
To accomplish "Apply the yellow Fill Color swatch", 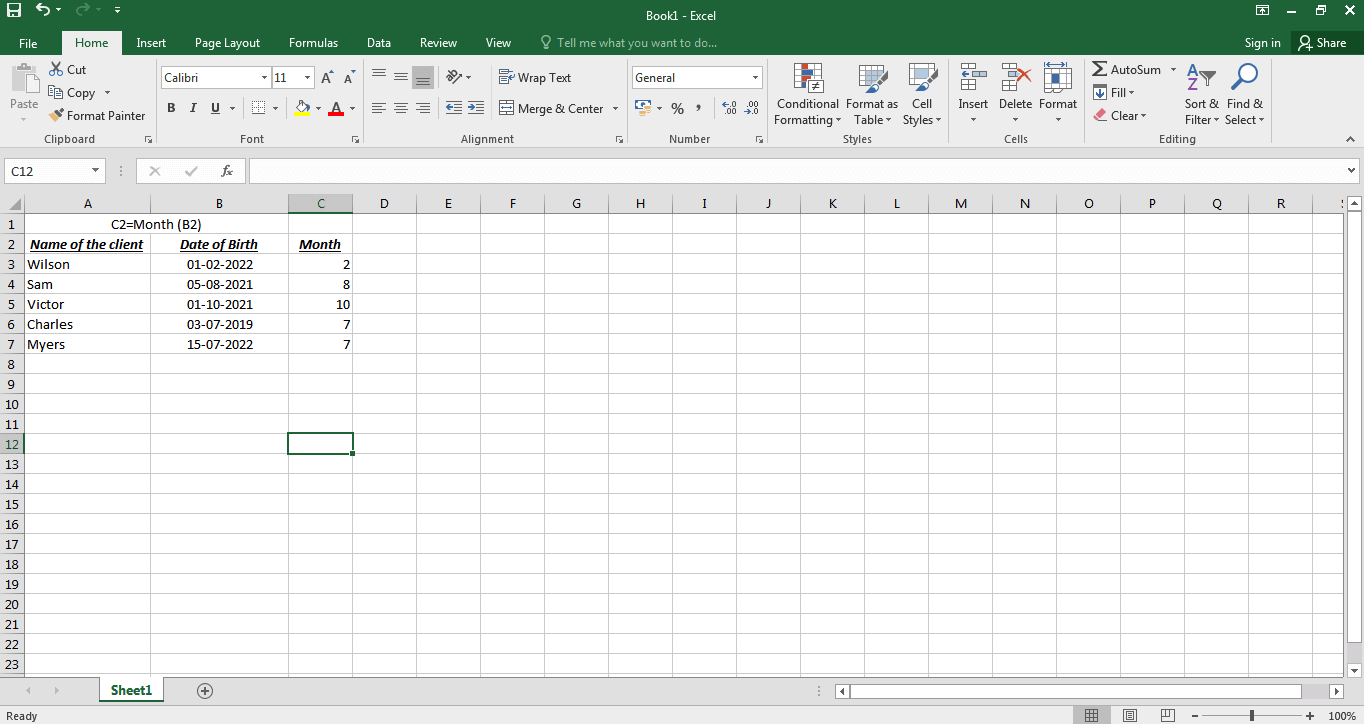I will tap(302, 108).
